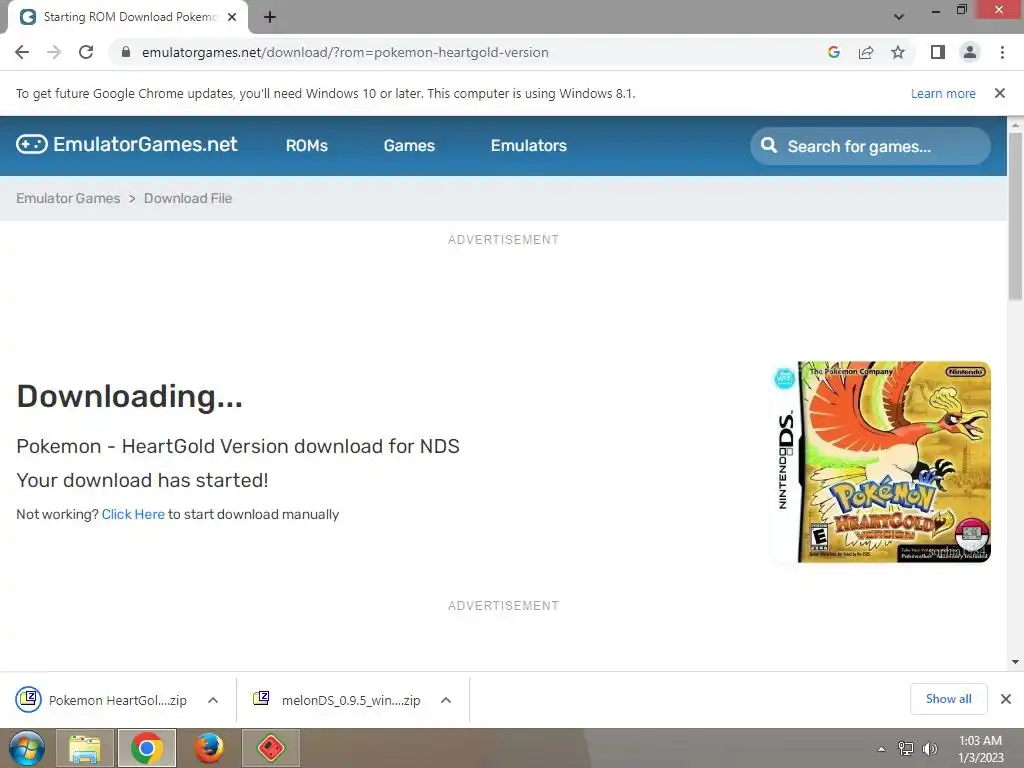
Task: Bookmark this tab with star icon
Action: point(898,52)
